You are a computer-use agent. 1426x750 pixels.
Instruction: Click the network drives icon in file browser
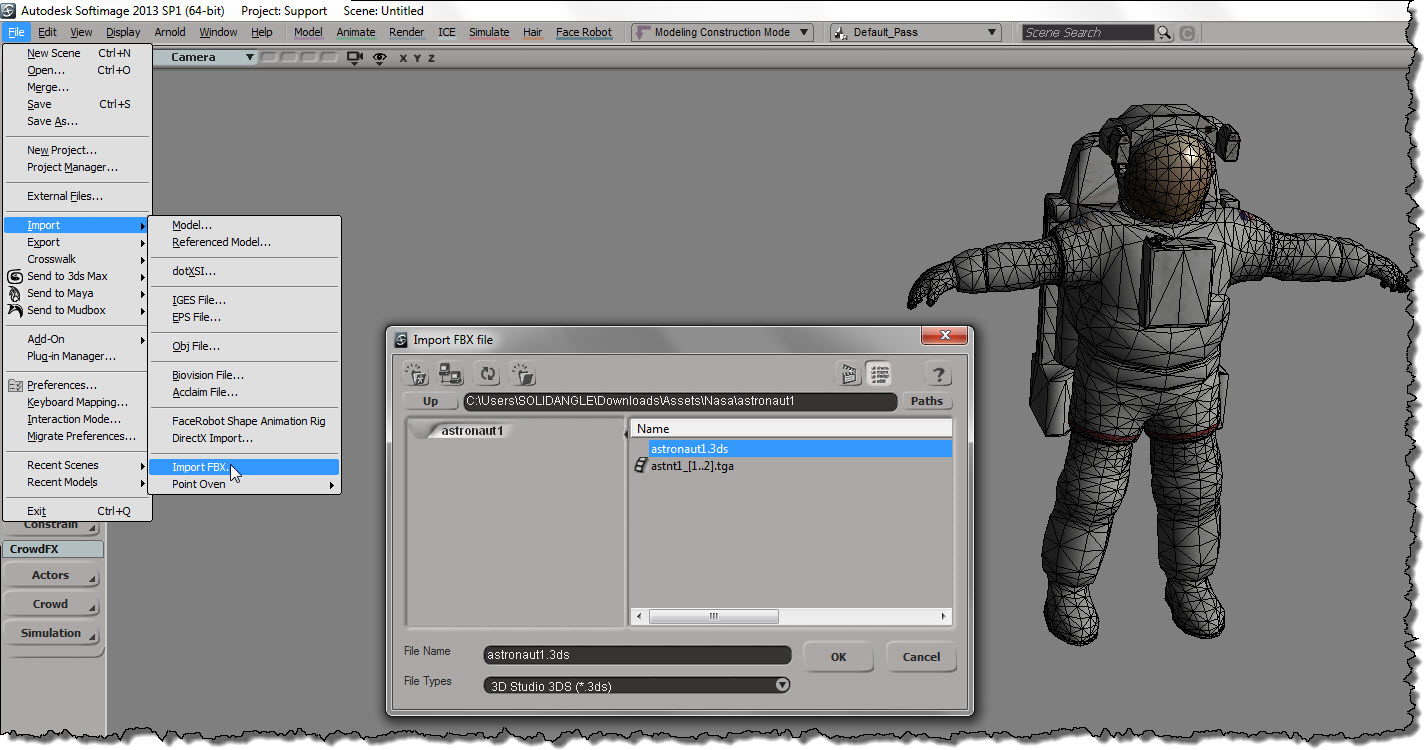click(x=451, y=374)
